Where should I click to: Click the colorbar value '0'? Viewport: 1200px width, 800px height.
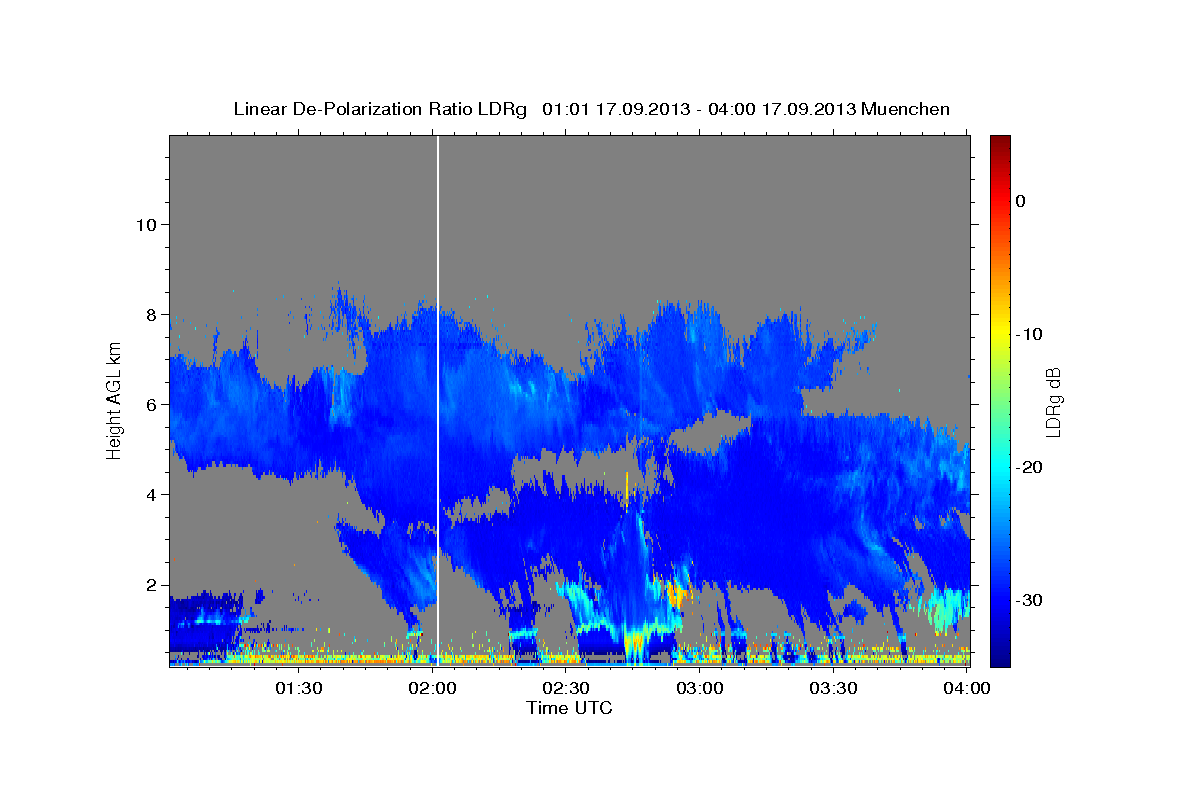pyautogui.click(x=1020, y=201)
